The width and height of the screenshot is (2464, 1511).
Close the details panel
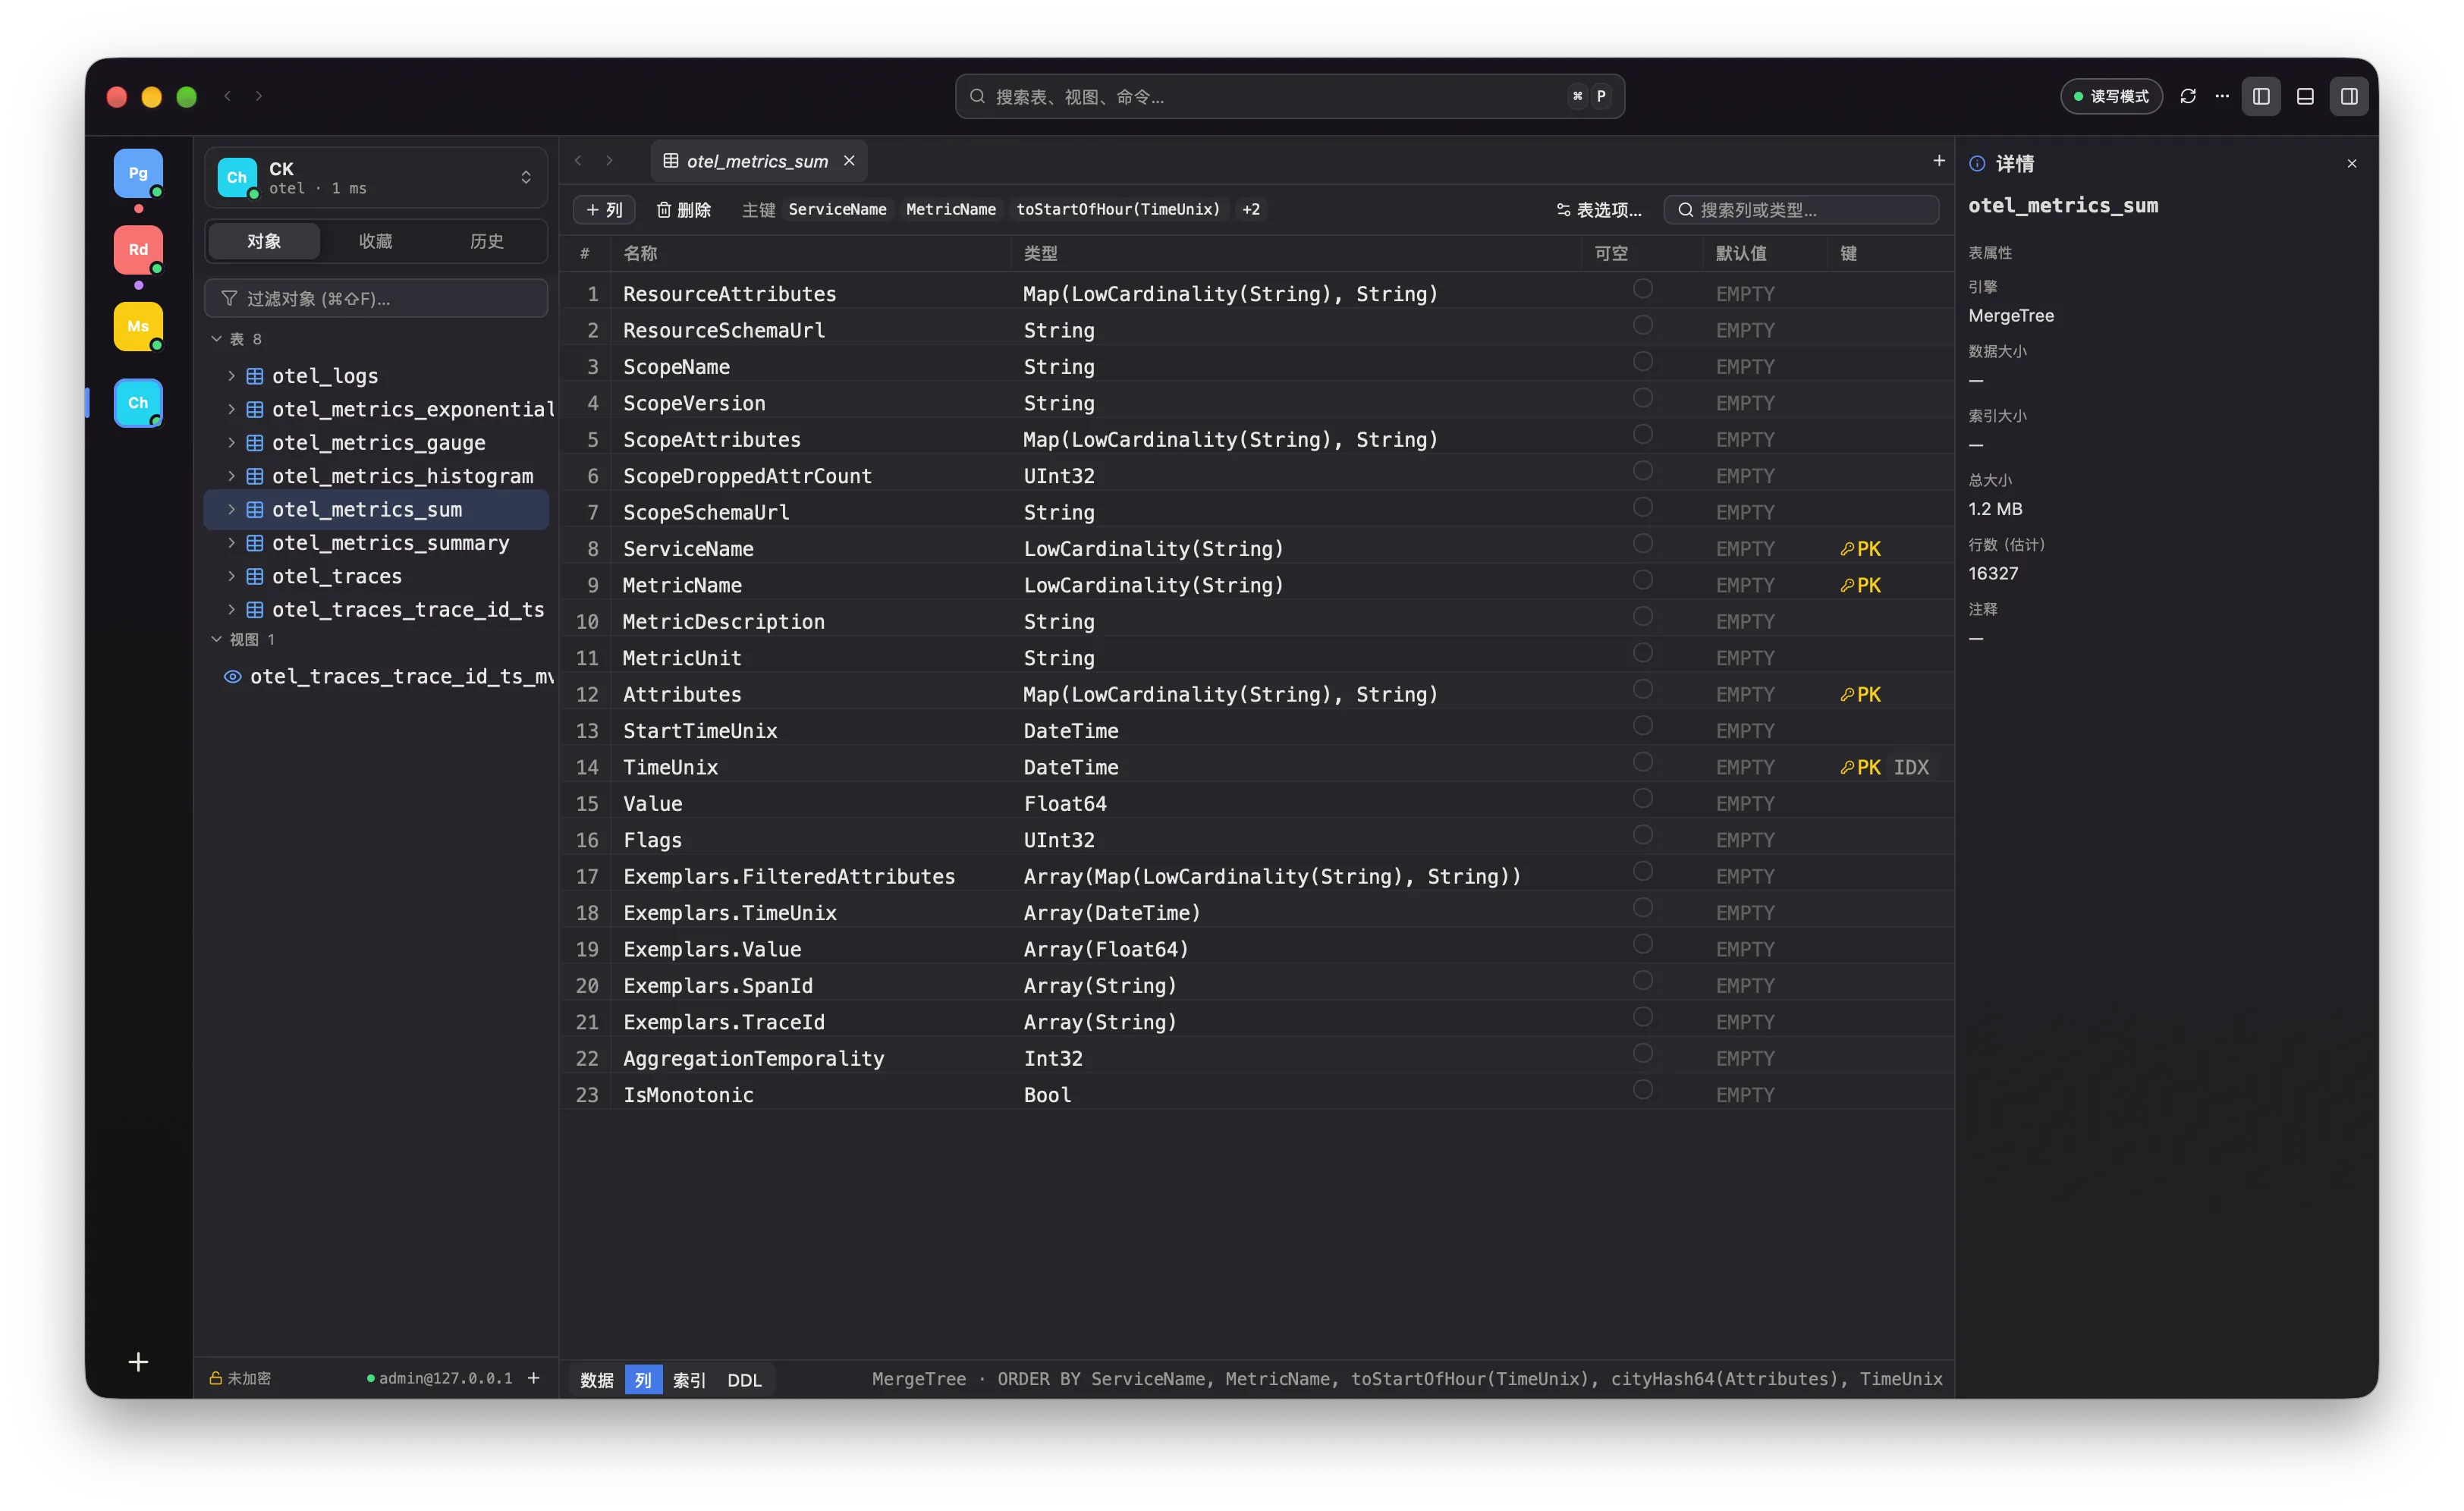(2351, 164)
